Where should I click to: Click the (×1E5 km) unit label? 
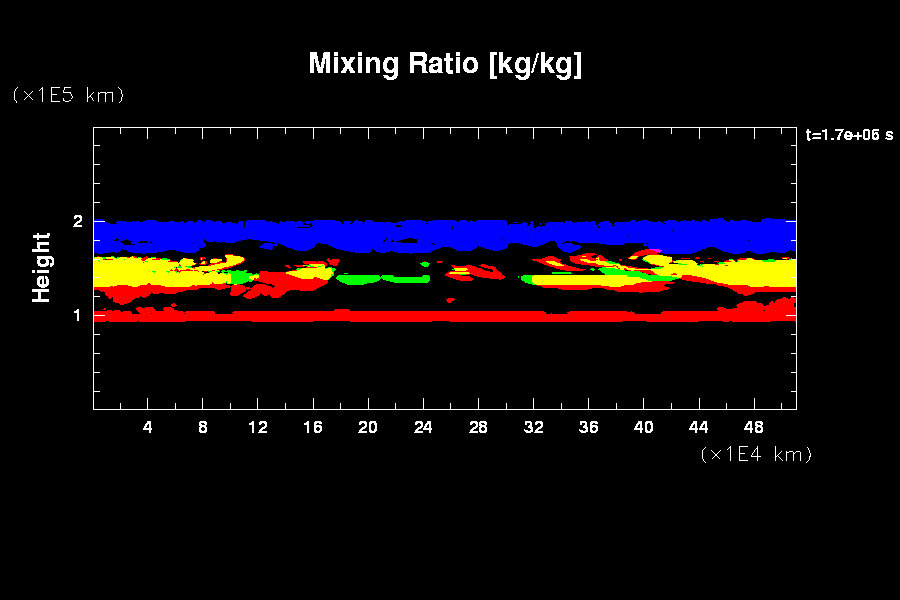tap(68, 95)
